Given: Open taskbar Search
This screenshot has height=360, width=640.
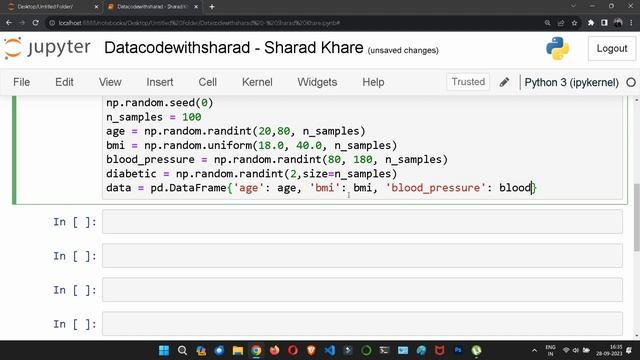Looking at the screenshot, I should click(x=182, y=350).
